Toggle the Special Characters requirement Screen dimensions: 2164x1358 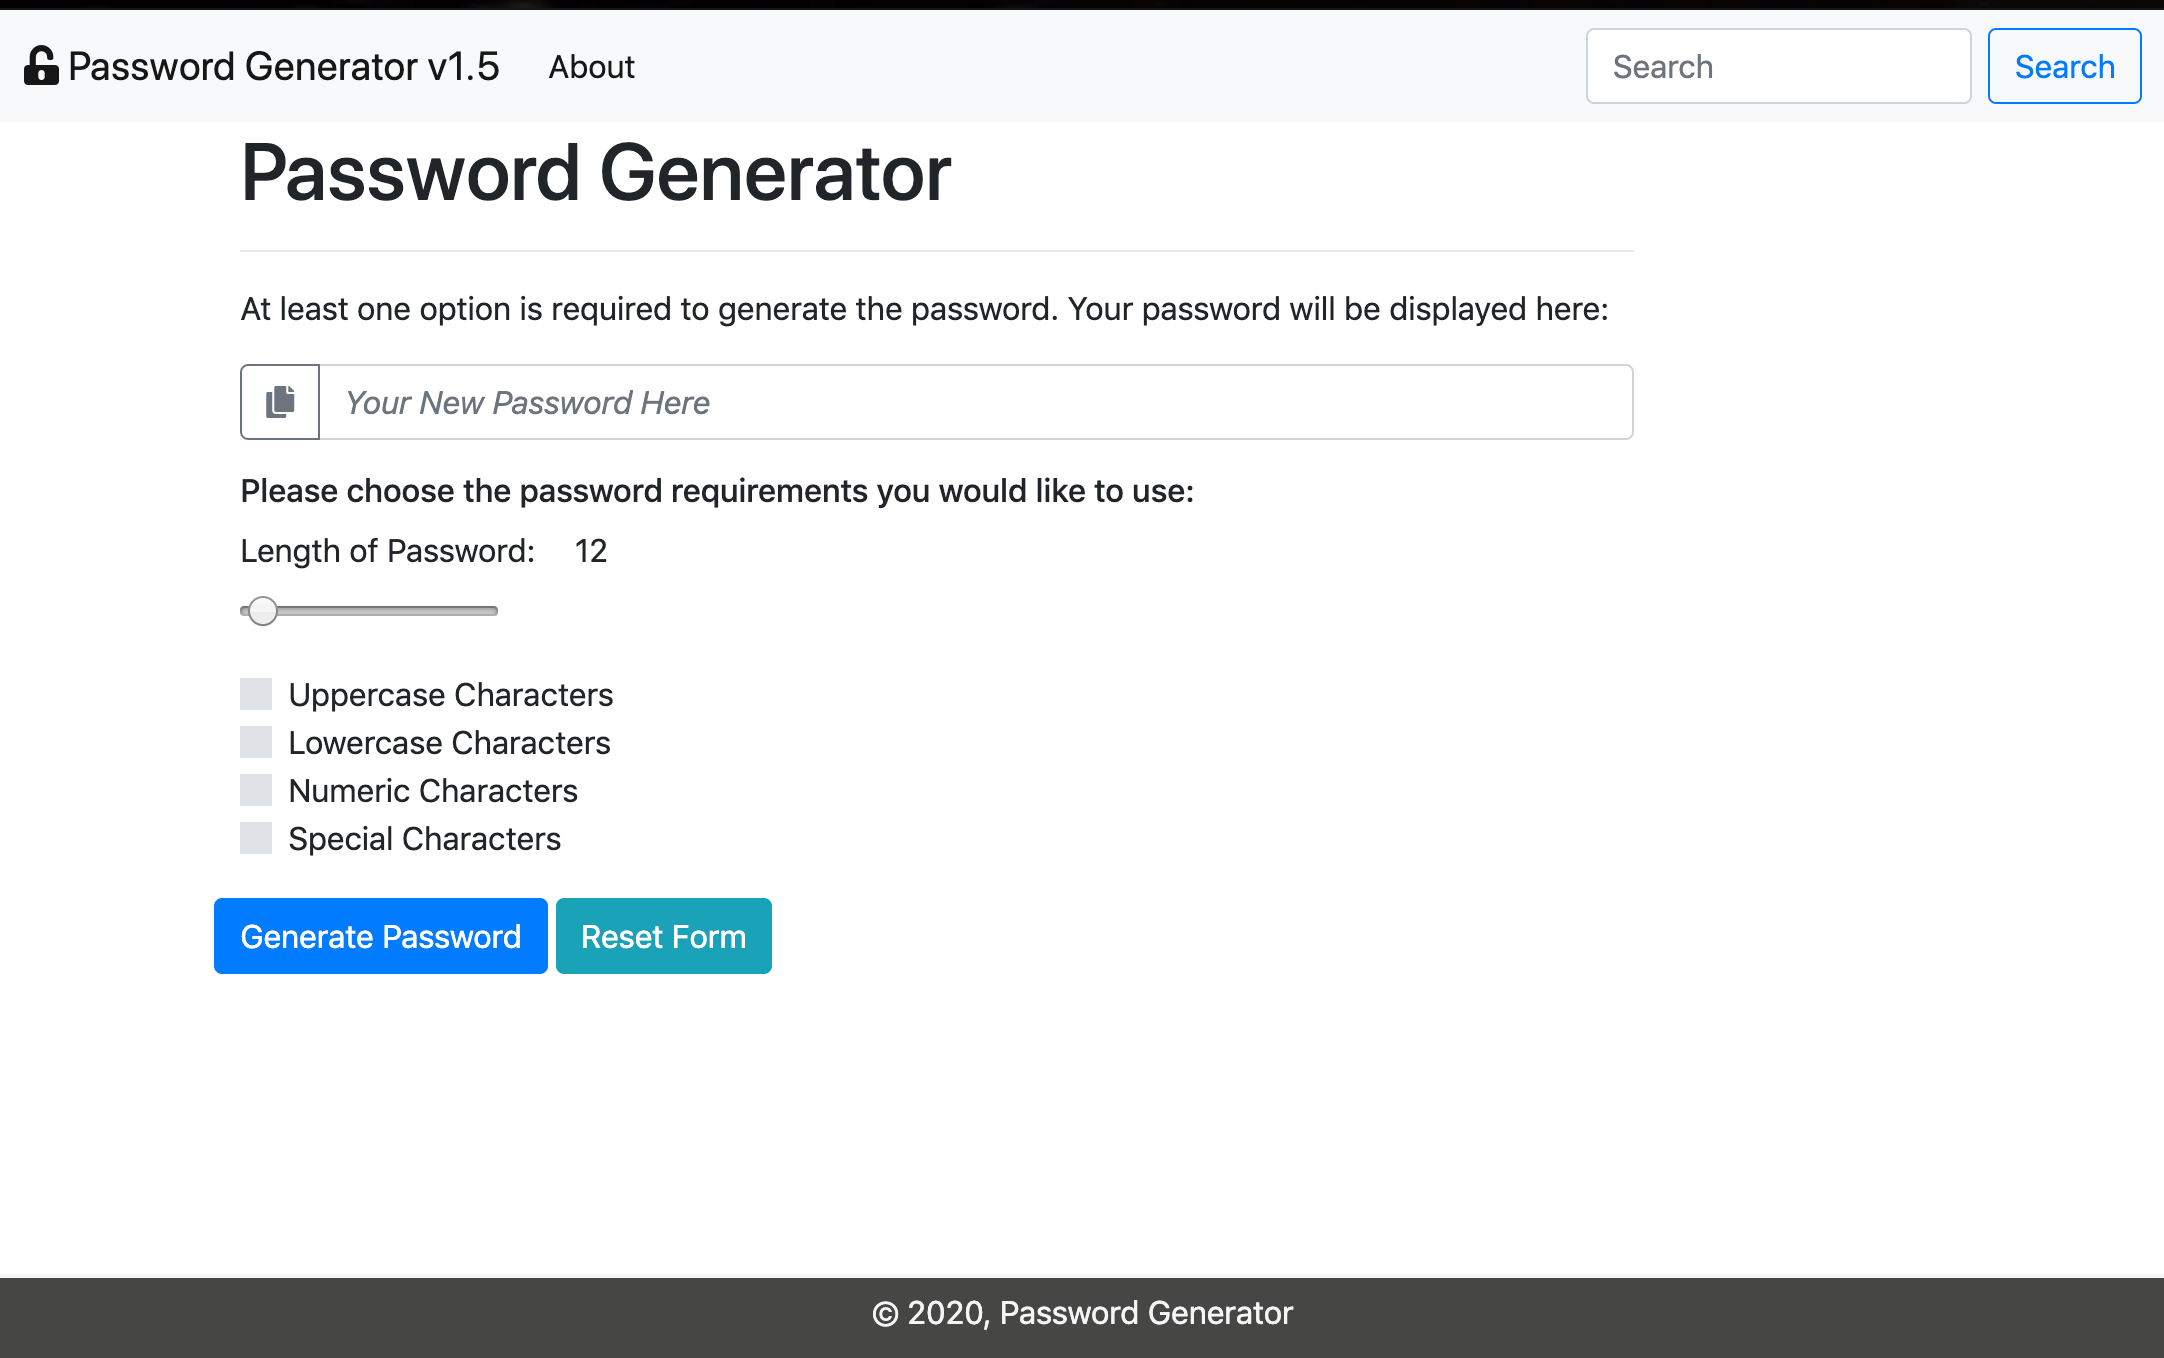[256, 838]
